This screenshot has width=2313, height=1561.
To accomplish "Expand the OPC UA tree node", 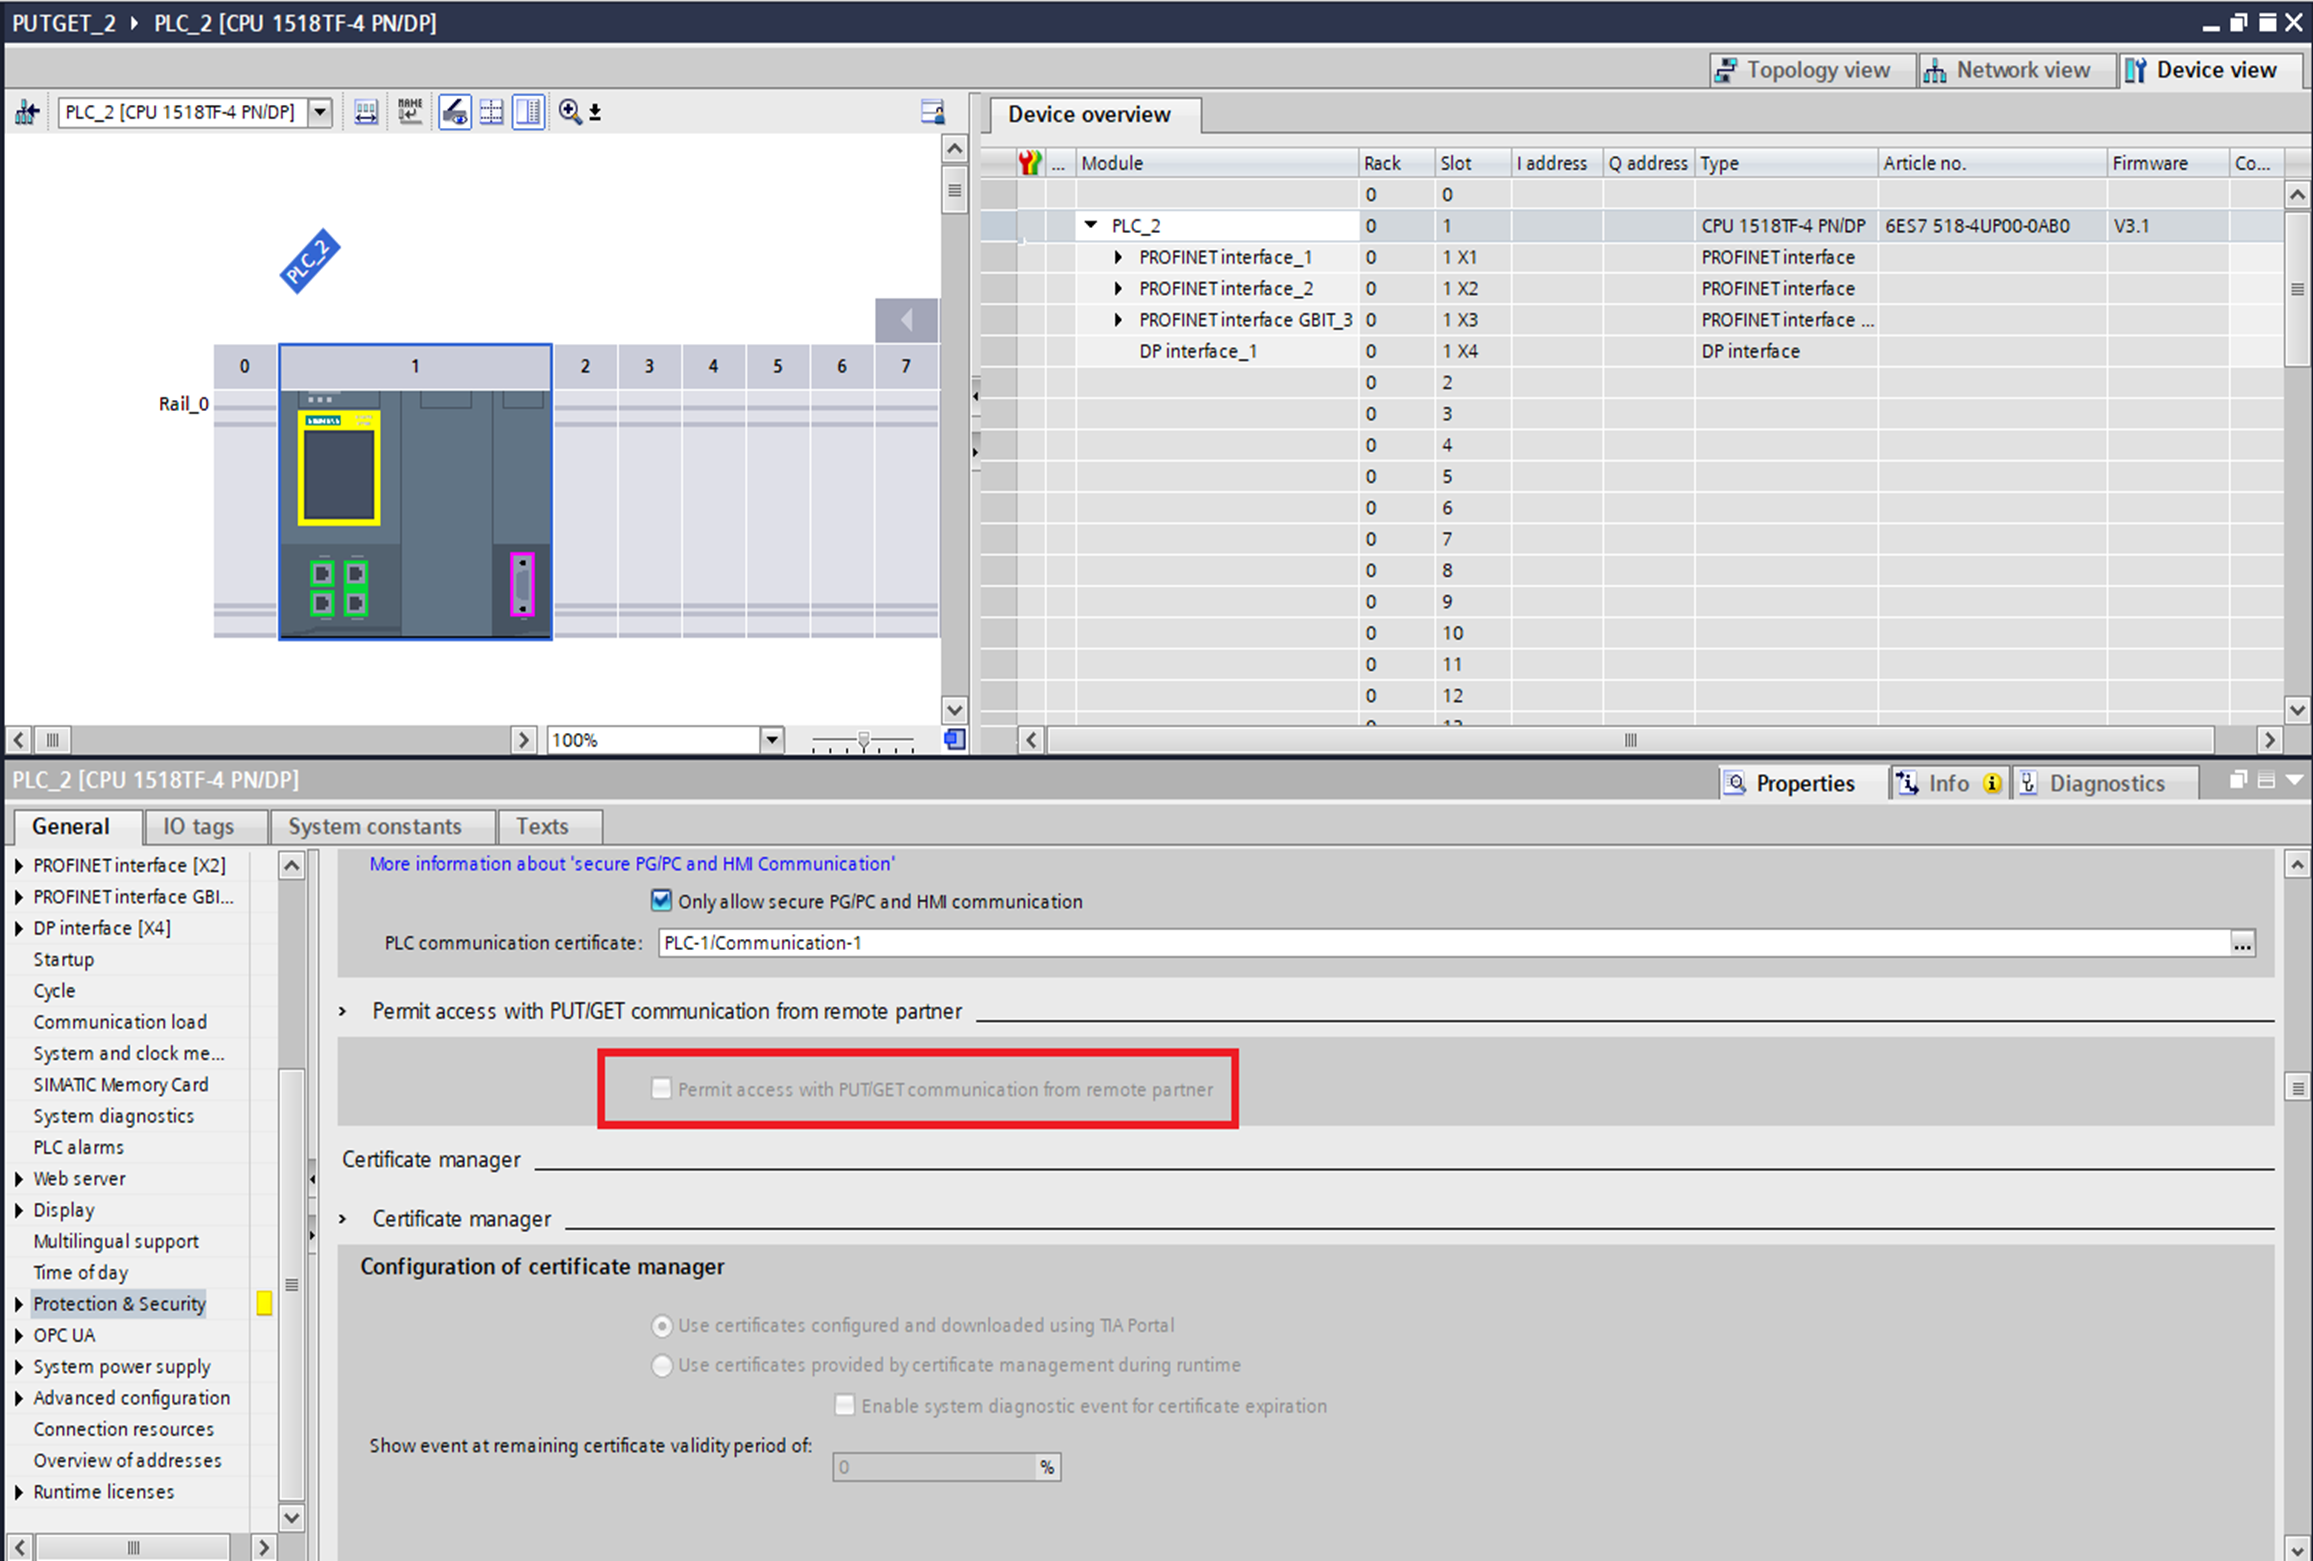I will pyautogui.click(x=19, y=1336).
